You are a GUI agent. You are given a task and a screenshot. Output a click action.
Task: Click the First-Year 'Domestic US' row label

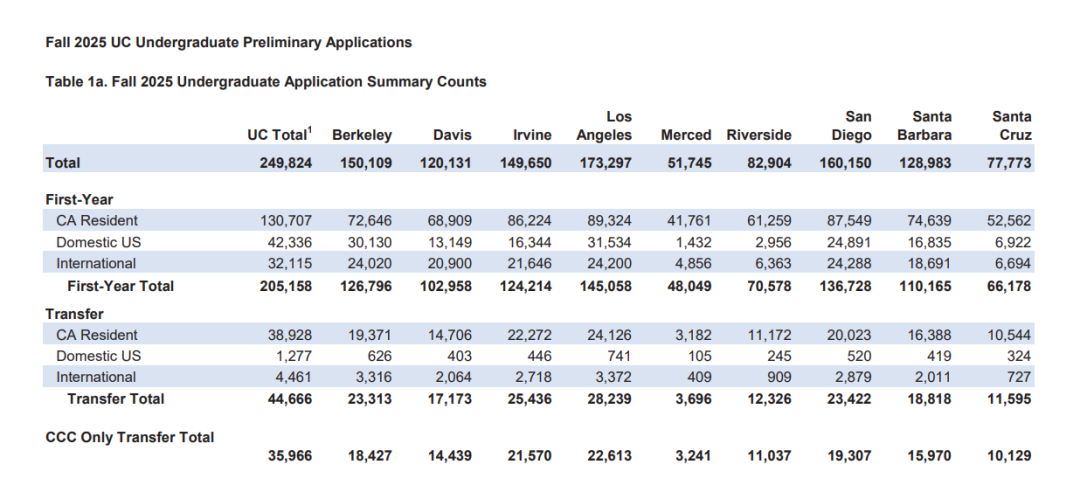[98, 242]
